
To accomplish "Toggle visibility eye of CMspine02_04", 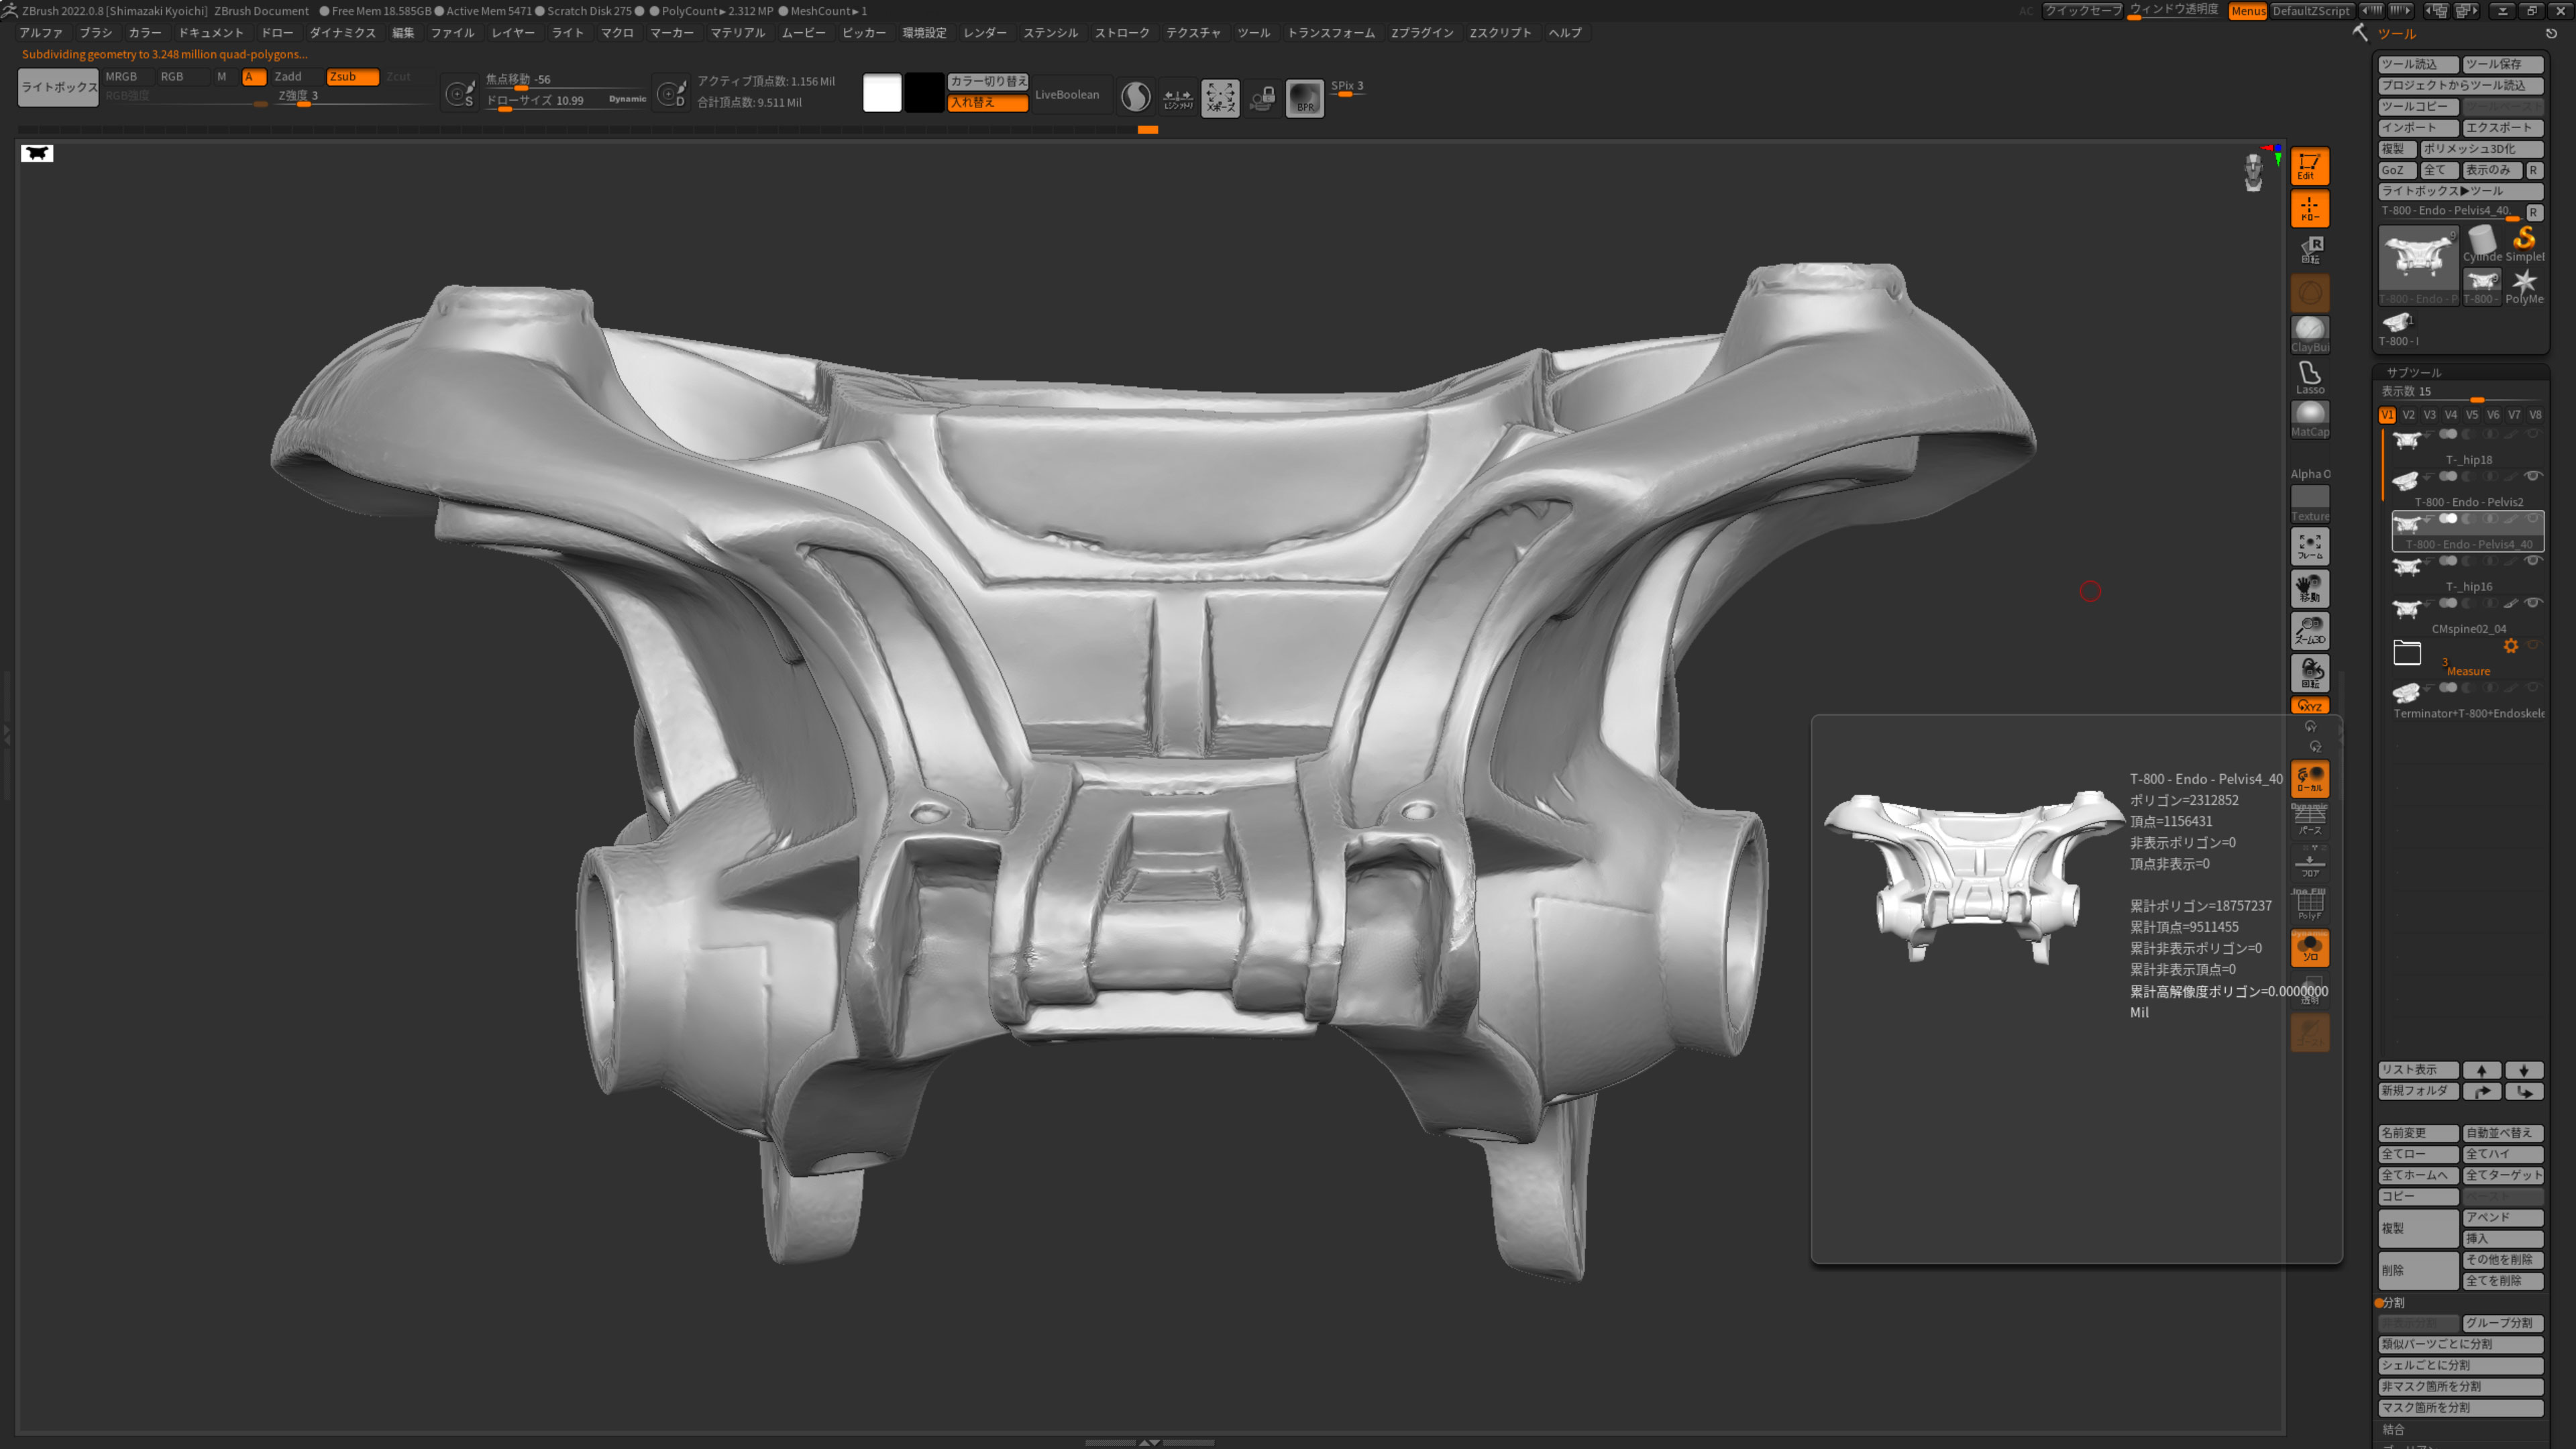I will pos(2533,603).
